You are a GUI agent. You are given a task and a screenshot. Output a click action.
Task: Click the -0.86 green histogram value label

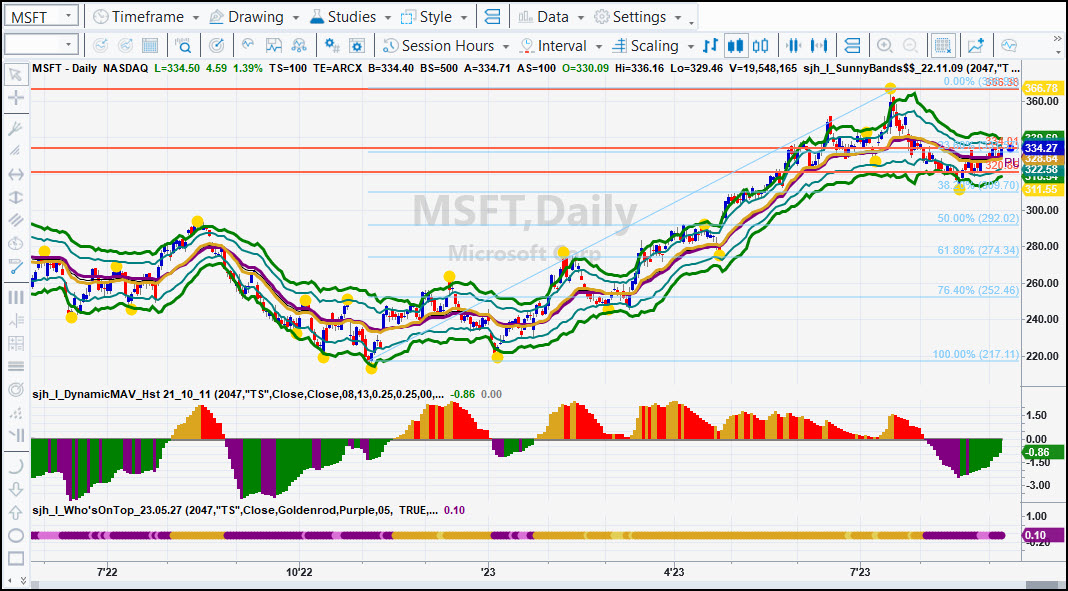[1042, 451]
